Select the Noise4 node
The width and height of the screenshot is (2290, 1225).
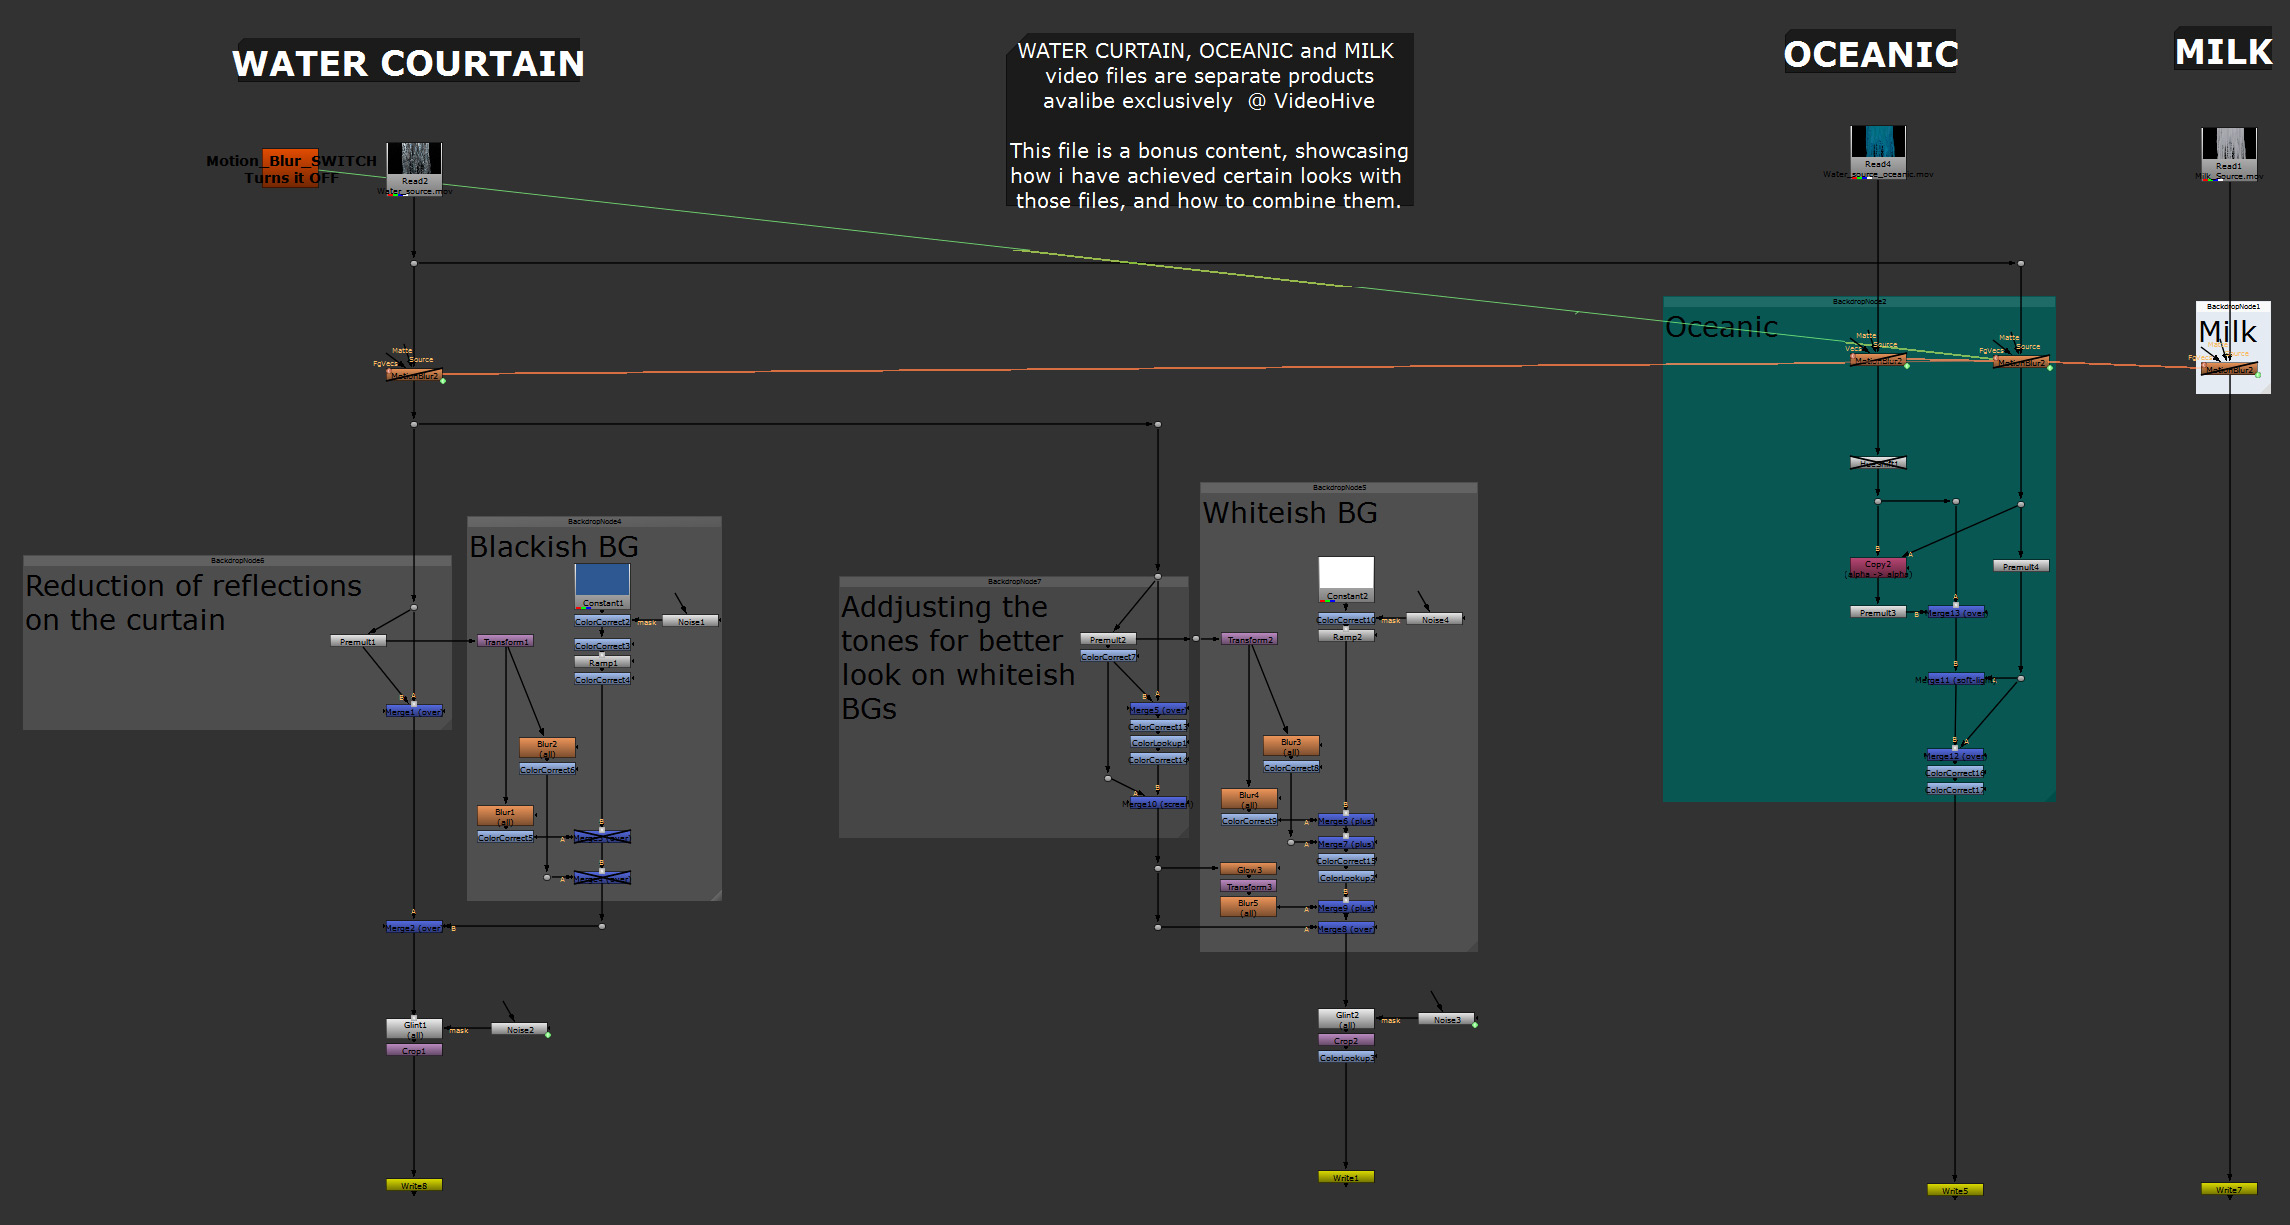point(1434,619)
